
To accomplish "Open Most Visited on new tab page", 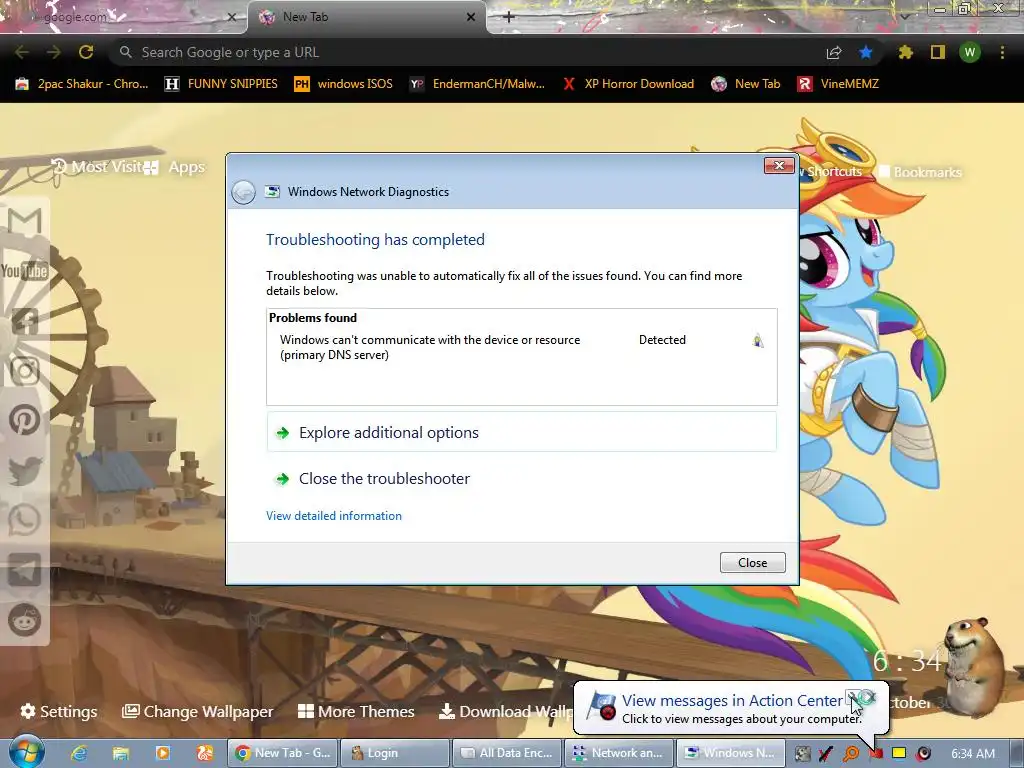I will pos(96,167).
